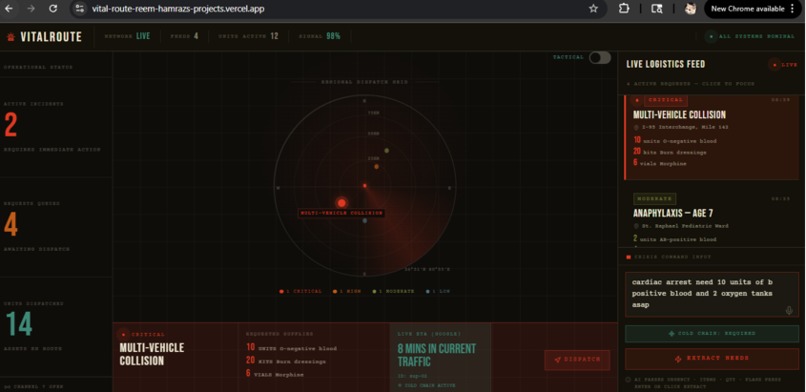Click the Units Dispatched count 14
This screenshot has height=392, width=806.
point(19,325)
